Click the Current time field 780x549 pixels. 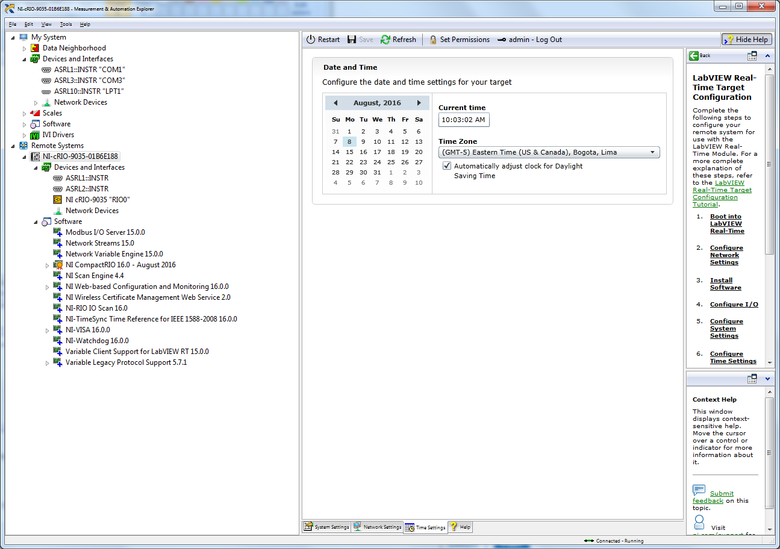coord(464,120)
